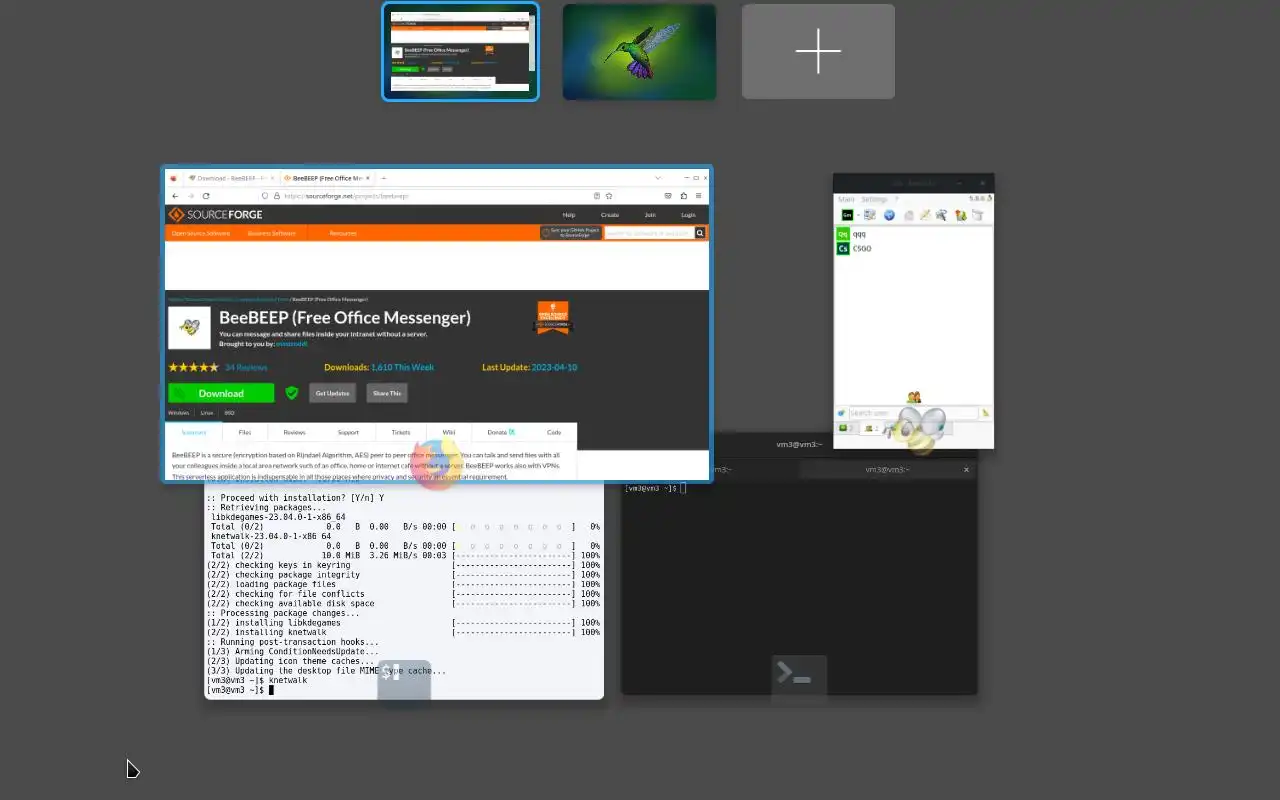Open the Login link on SourceForge
The image size is (1280, 800).
(689, 215)
